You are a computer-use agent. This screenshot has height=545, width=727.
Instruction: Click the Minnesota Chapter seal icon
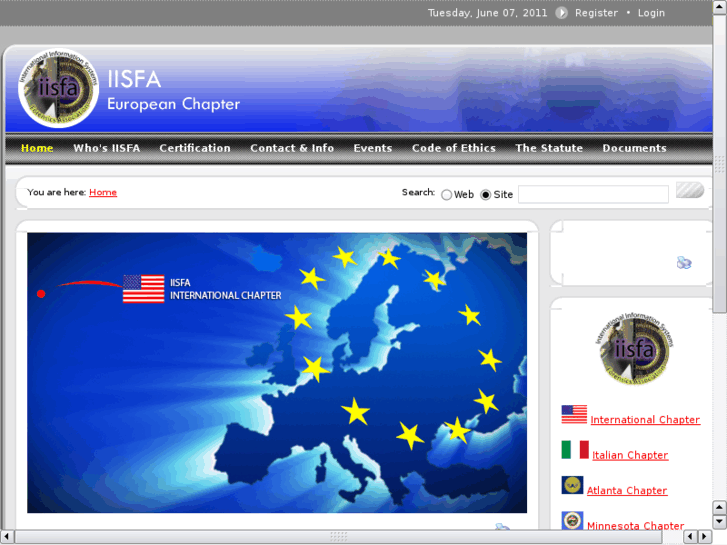click(572, 520)
